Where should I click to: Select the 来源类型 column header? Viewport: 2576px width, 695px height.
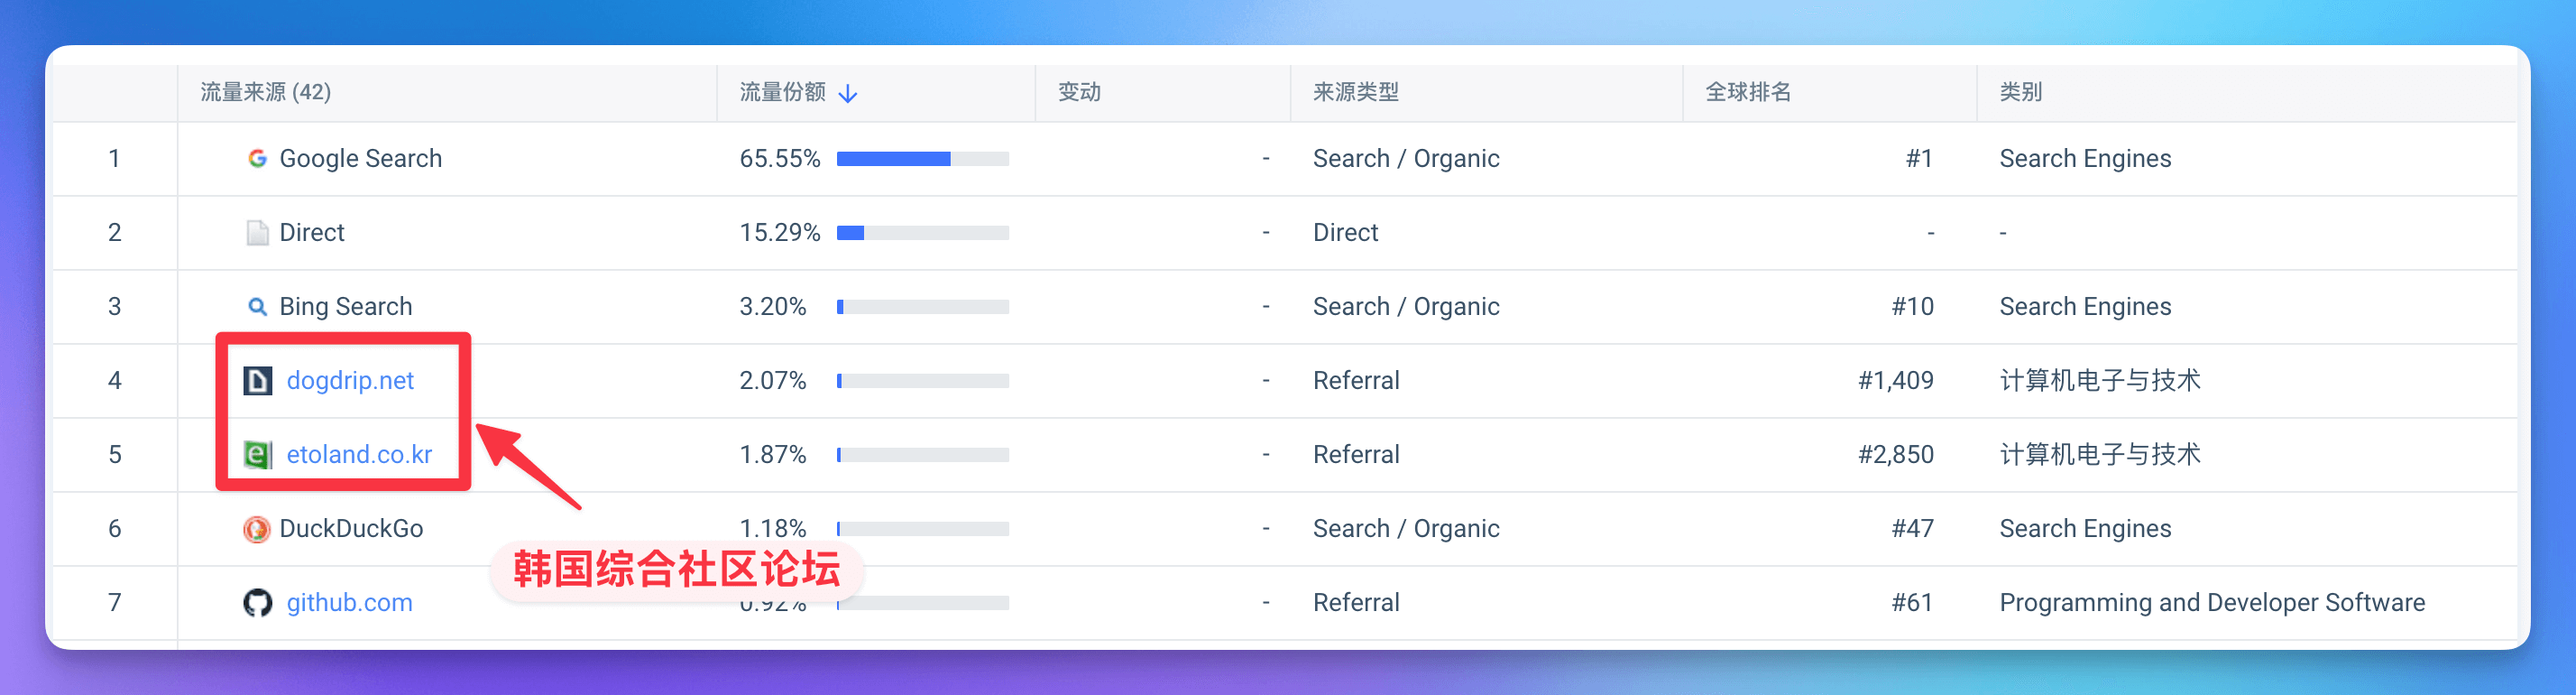1355,93
